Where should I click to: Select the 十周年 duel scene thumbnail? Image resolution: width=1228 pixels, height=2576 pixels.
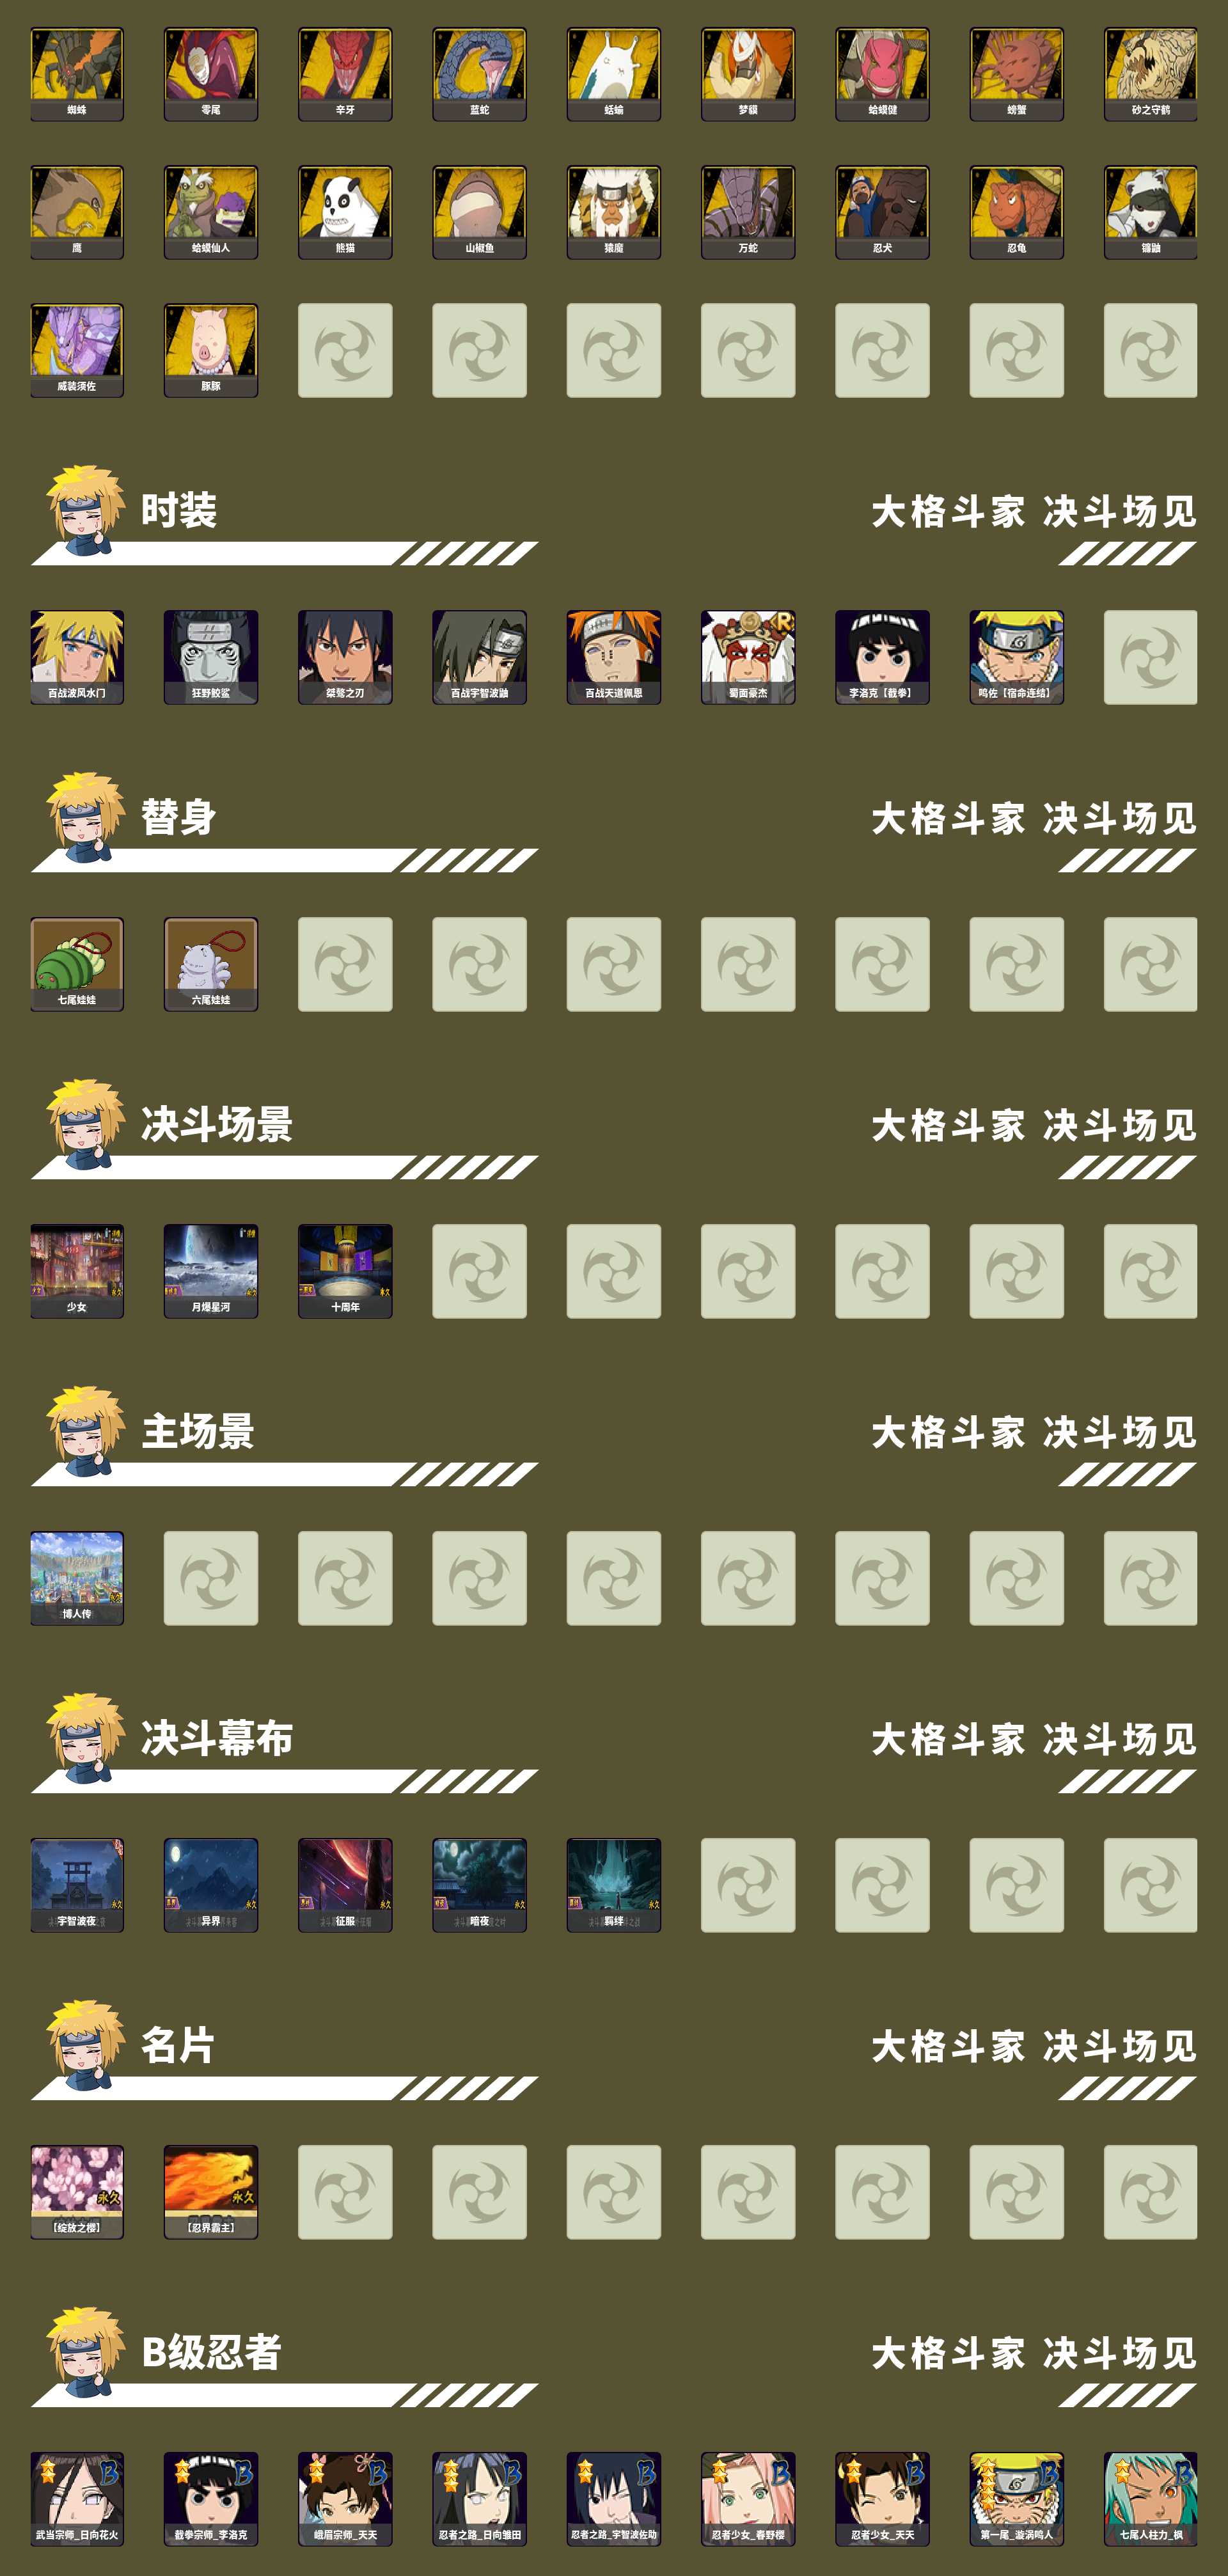[345, 1271]
